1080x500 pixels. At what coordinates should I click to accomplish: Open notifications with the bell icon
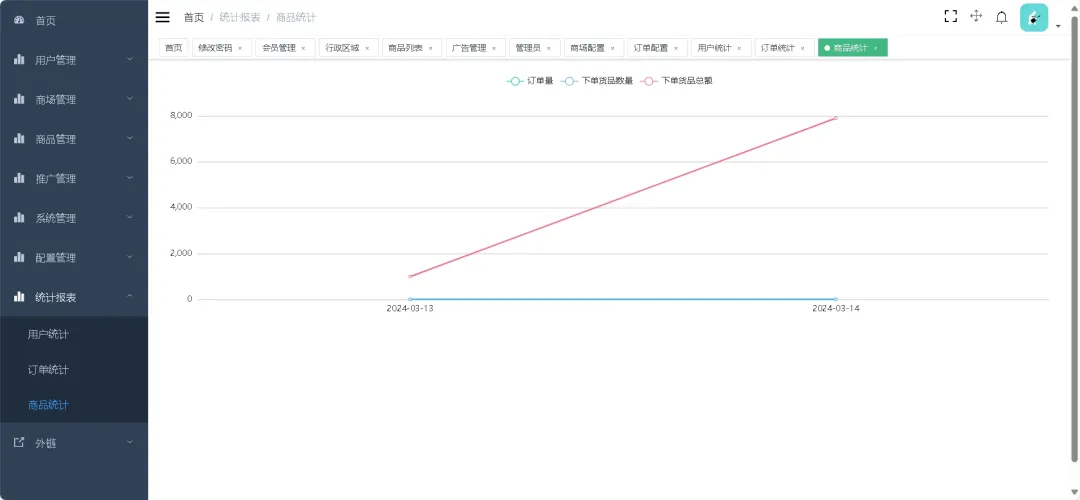pos(1002,17)
